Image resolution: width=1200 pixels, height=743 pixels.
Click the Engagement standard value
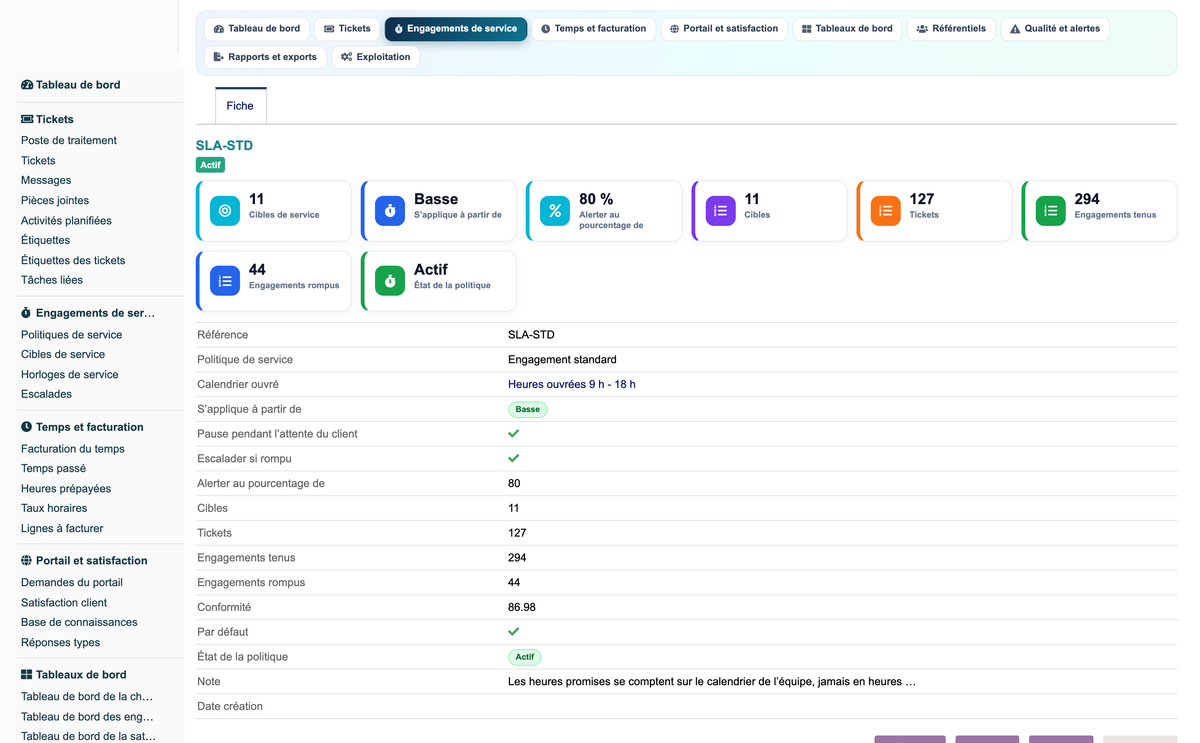(x=562, y=360)
